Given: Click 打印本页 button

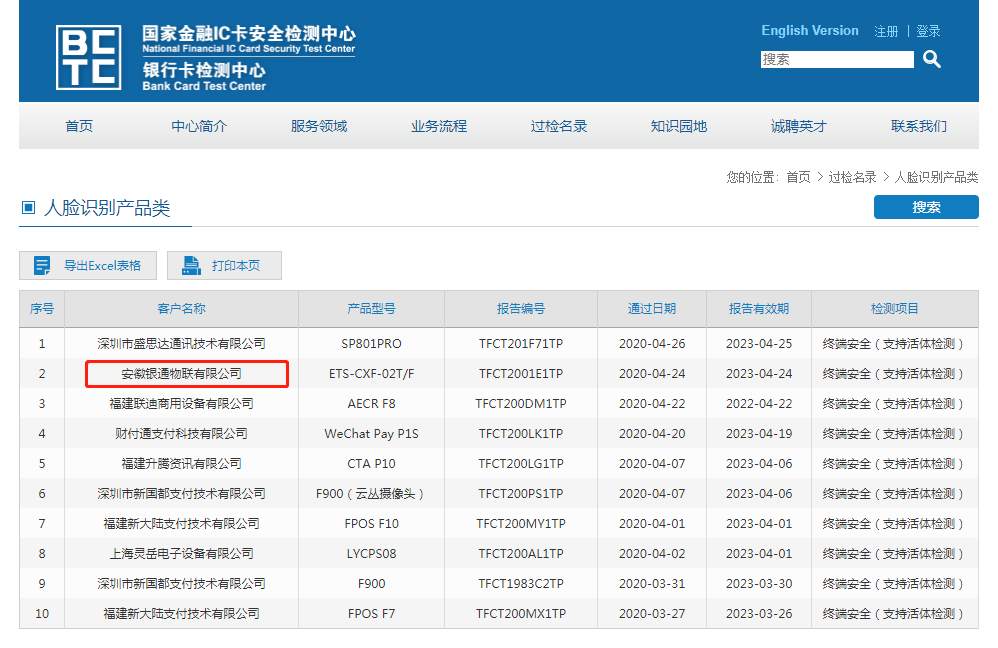Looking at the screenshot, I should coord(224,265).
